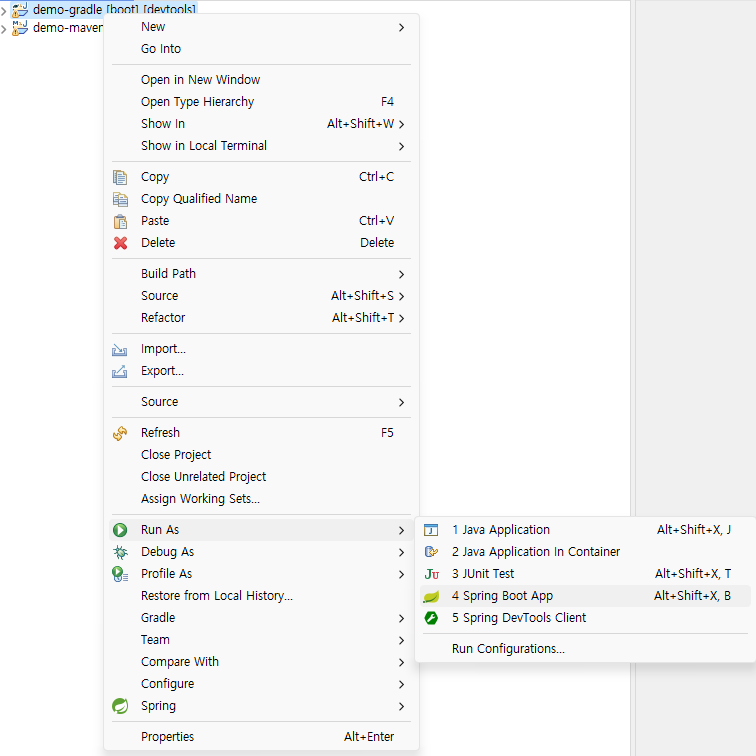
Task: Choose Close Unrelated Project
Action: 260,477
